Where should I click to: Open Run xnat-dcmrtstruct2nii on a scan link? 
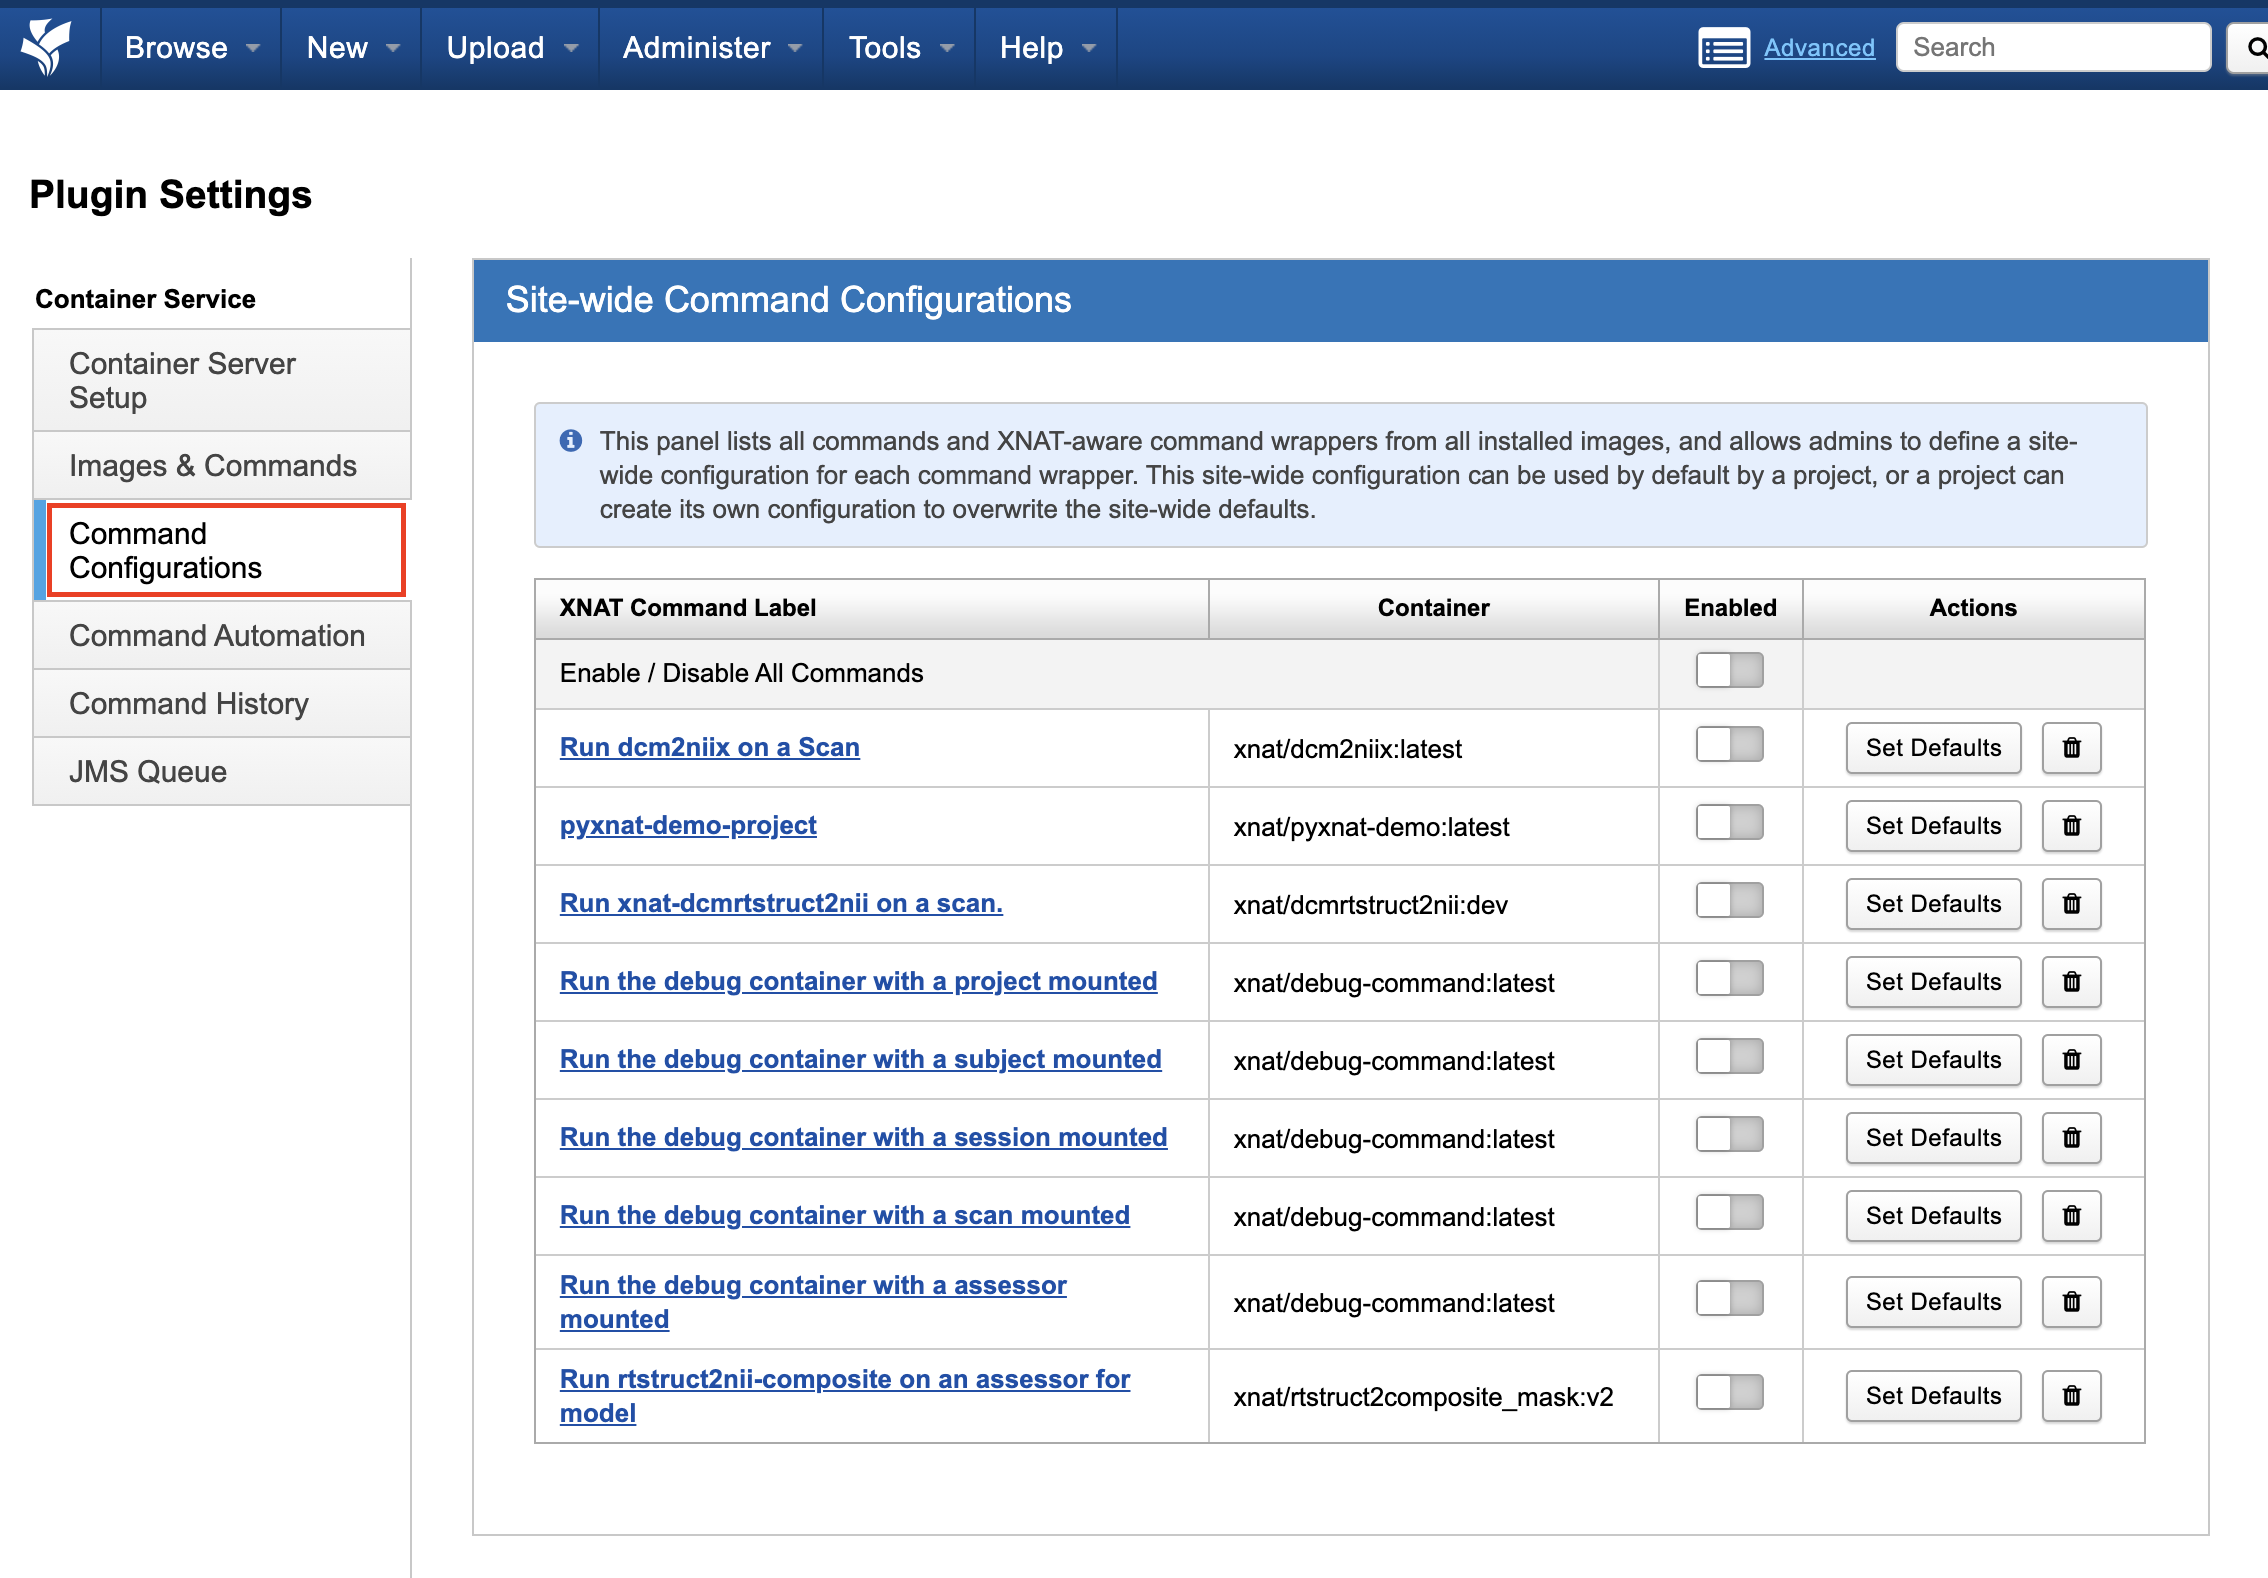[781, 903]
